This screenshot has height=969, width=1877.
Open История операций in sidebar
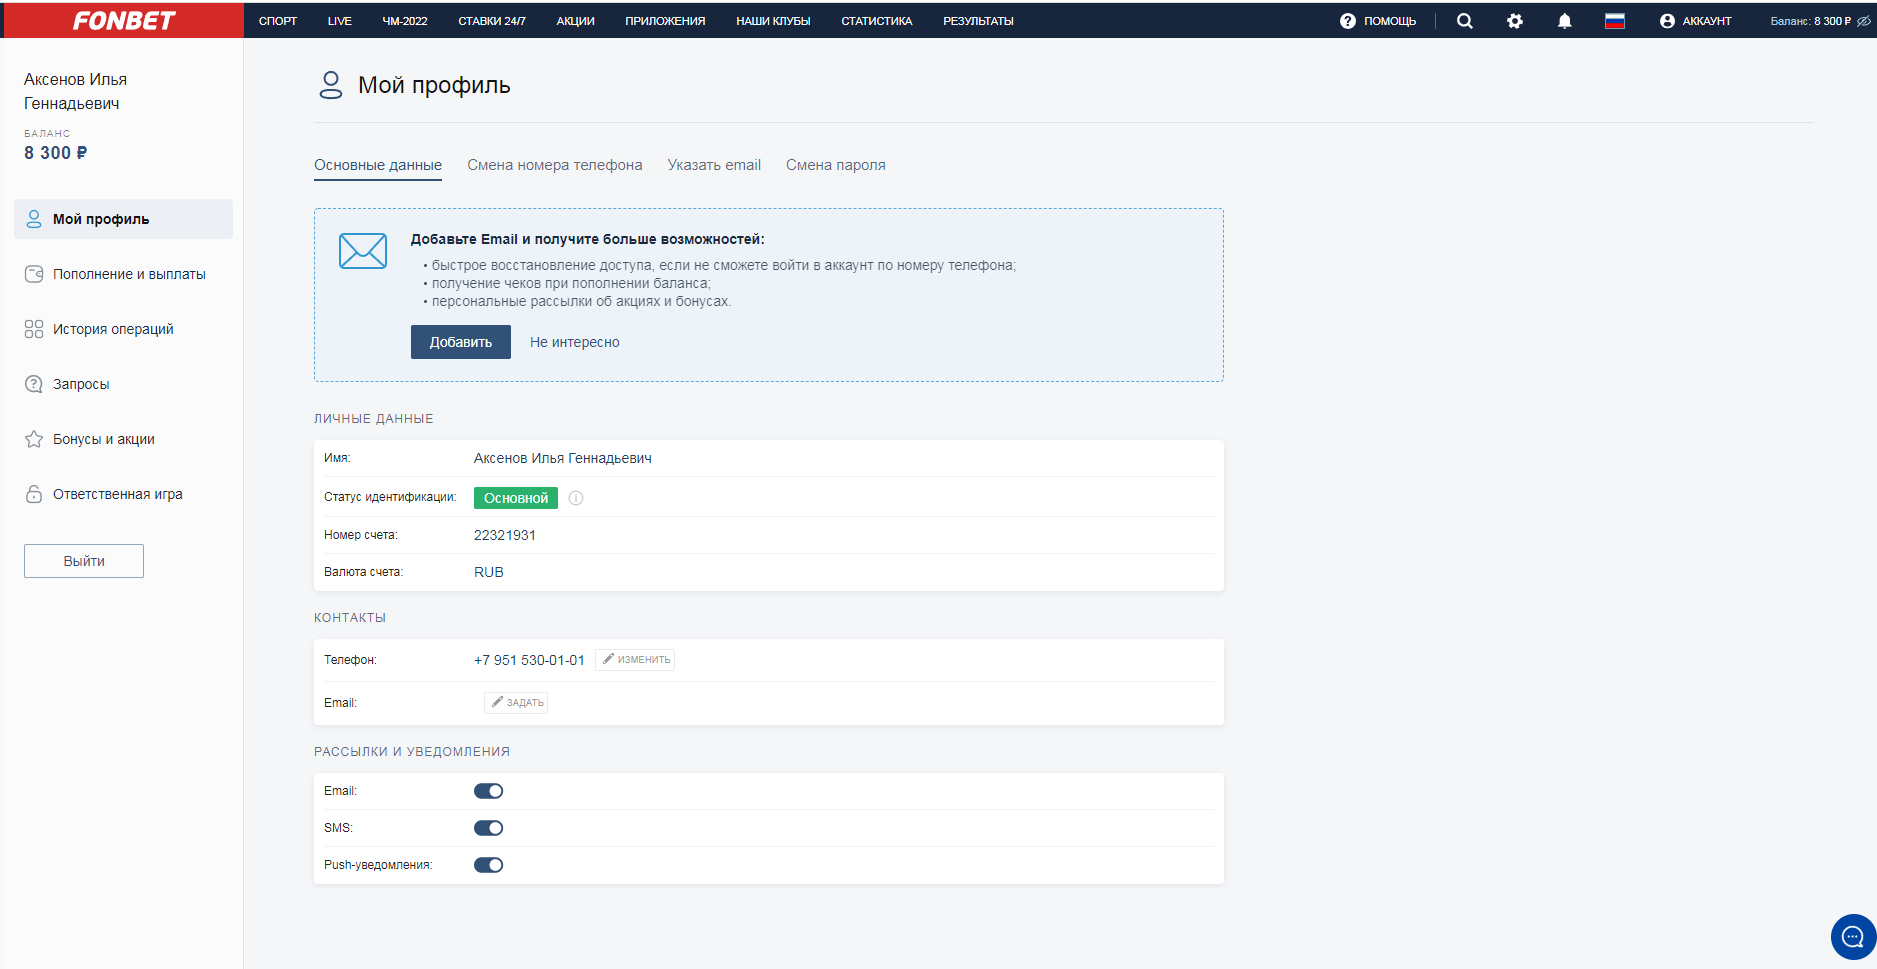tap(113, 329)
